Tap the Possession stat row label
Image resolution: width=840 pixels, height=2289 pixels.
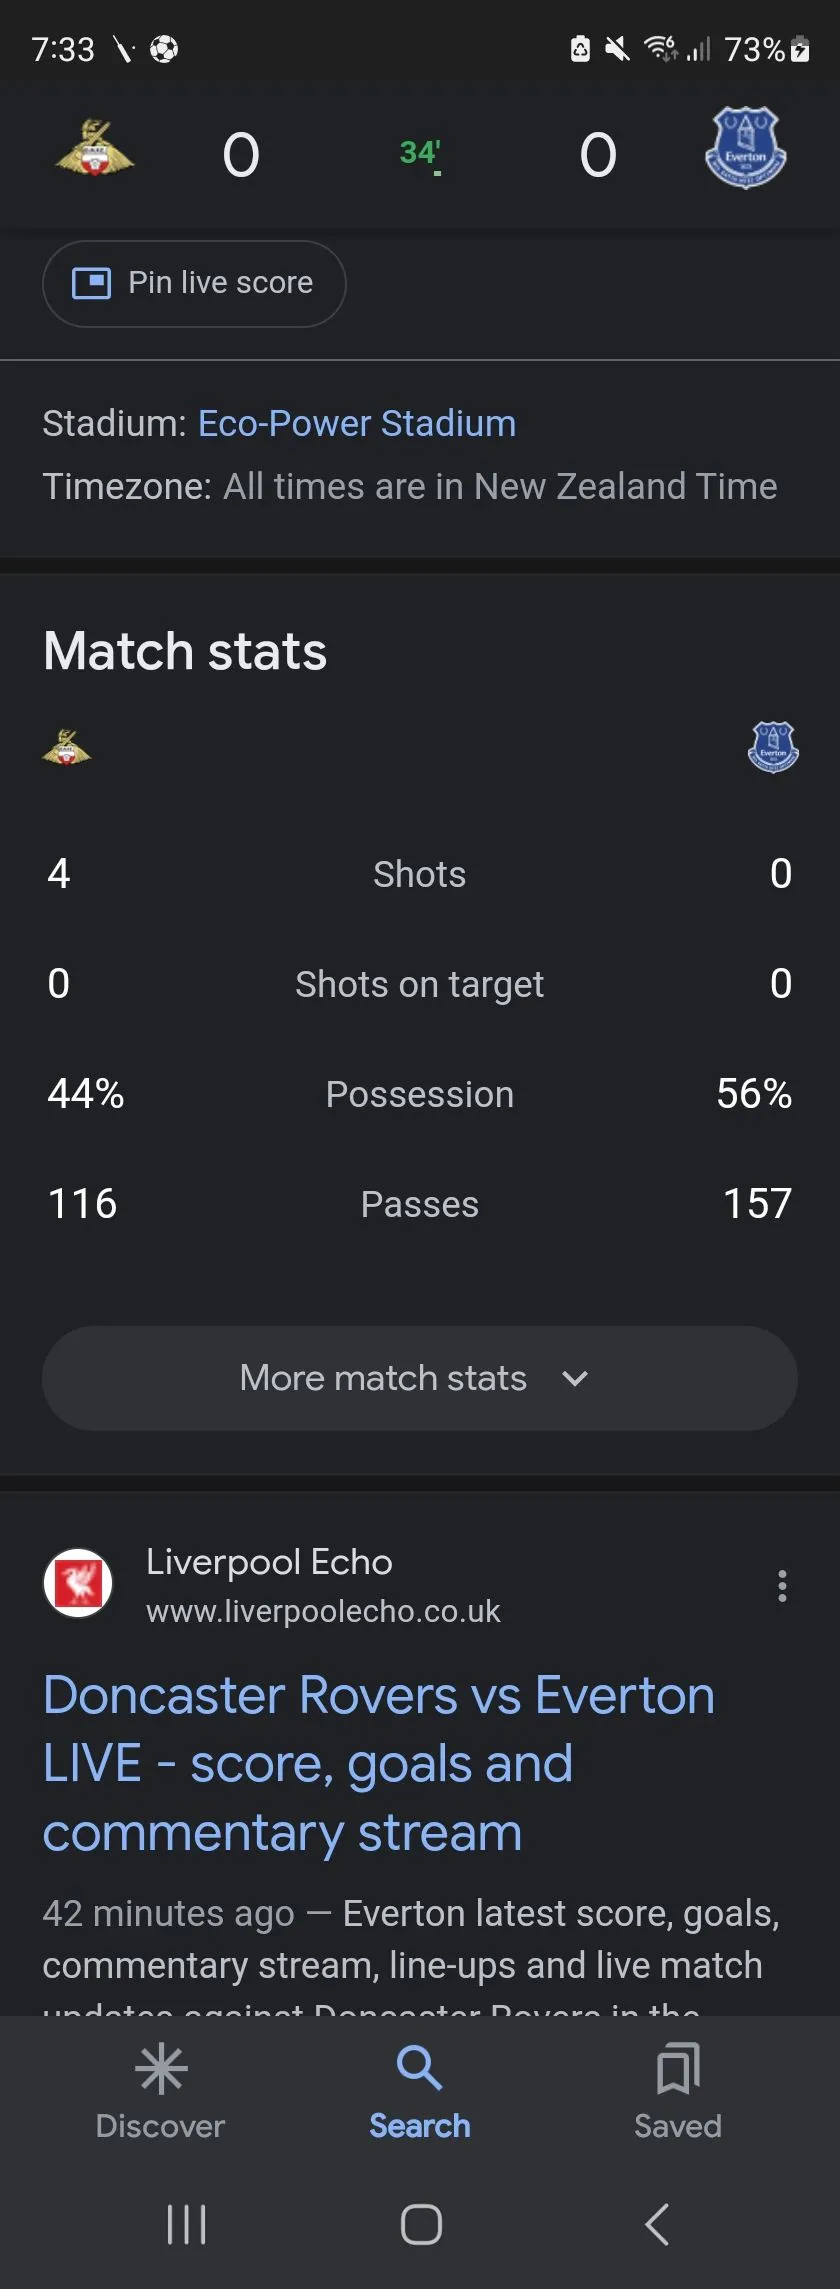(420, 1094)
